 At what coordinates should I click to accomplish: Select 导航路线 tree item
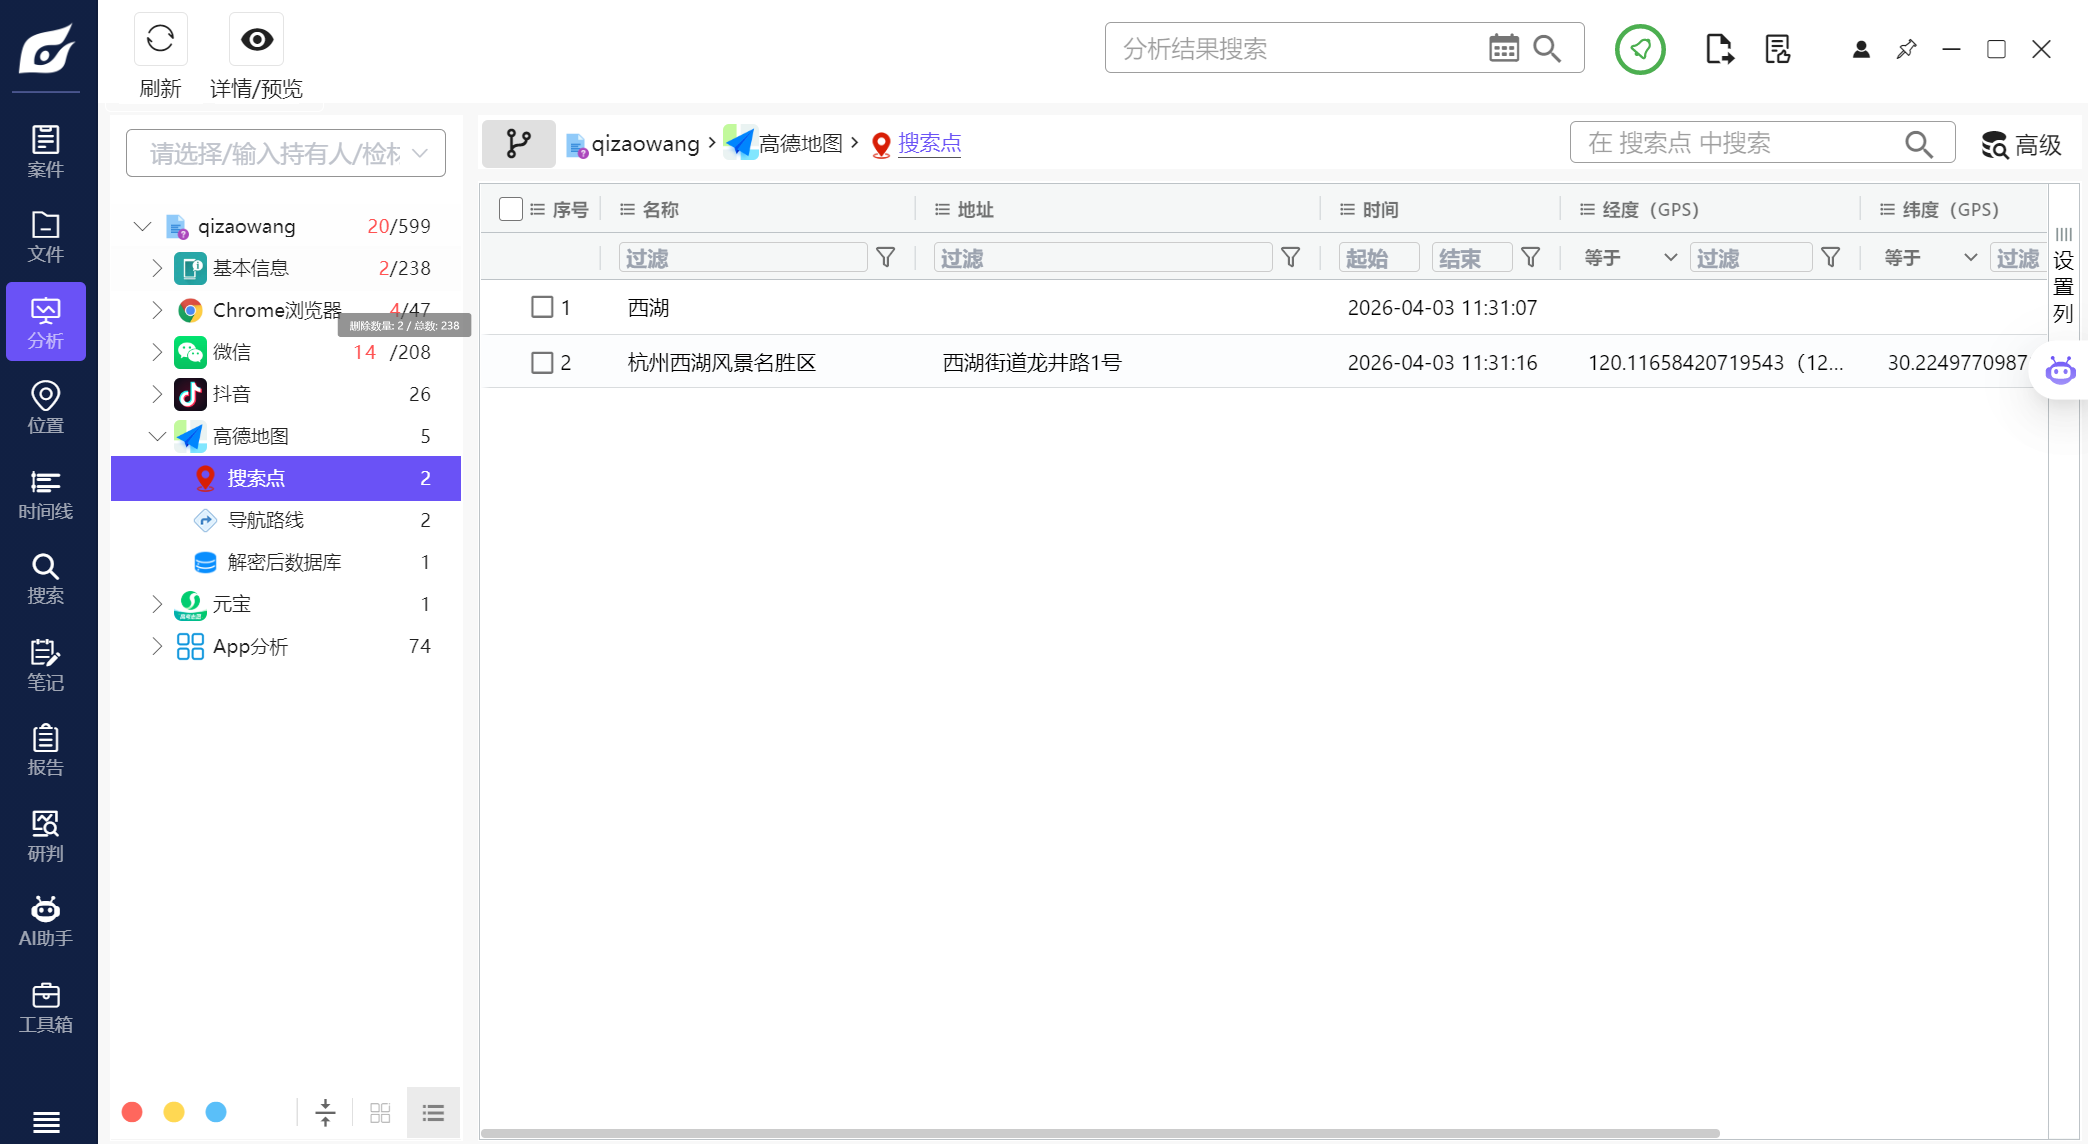[x=286, y=520]
